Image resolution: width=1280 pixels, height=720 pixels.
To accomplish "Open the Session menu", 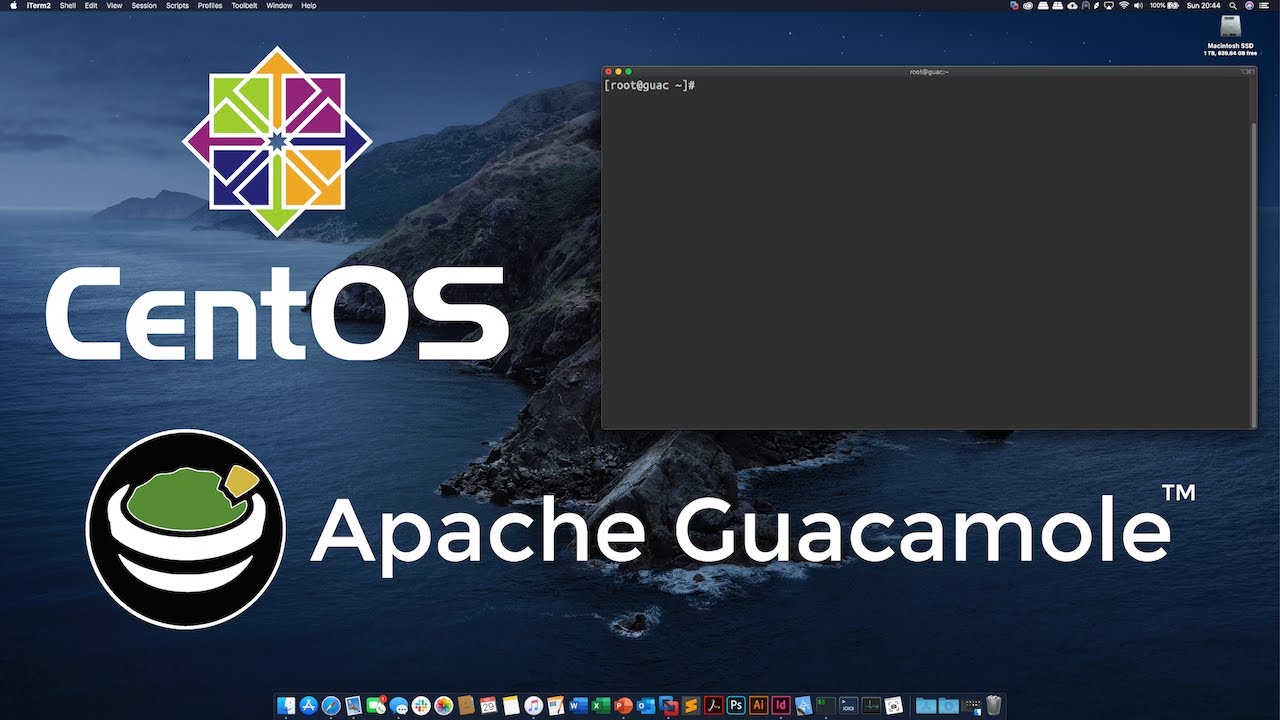I will tap(144, 5).
